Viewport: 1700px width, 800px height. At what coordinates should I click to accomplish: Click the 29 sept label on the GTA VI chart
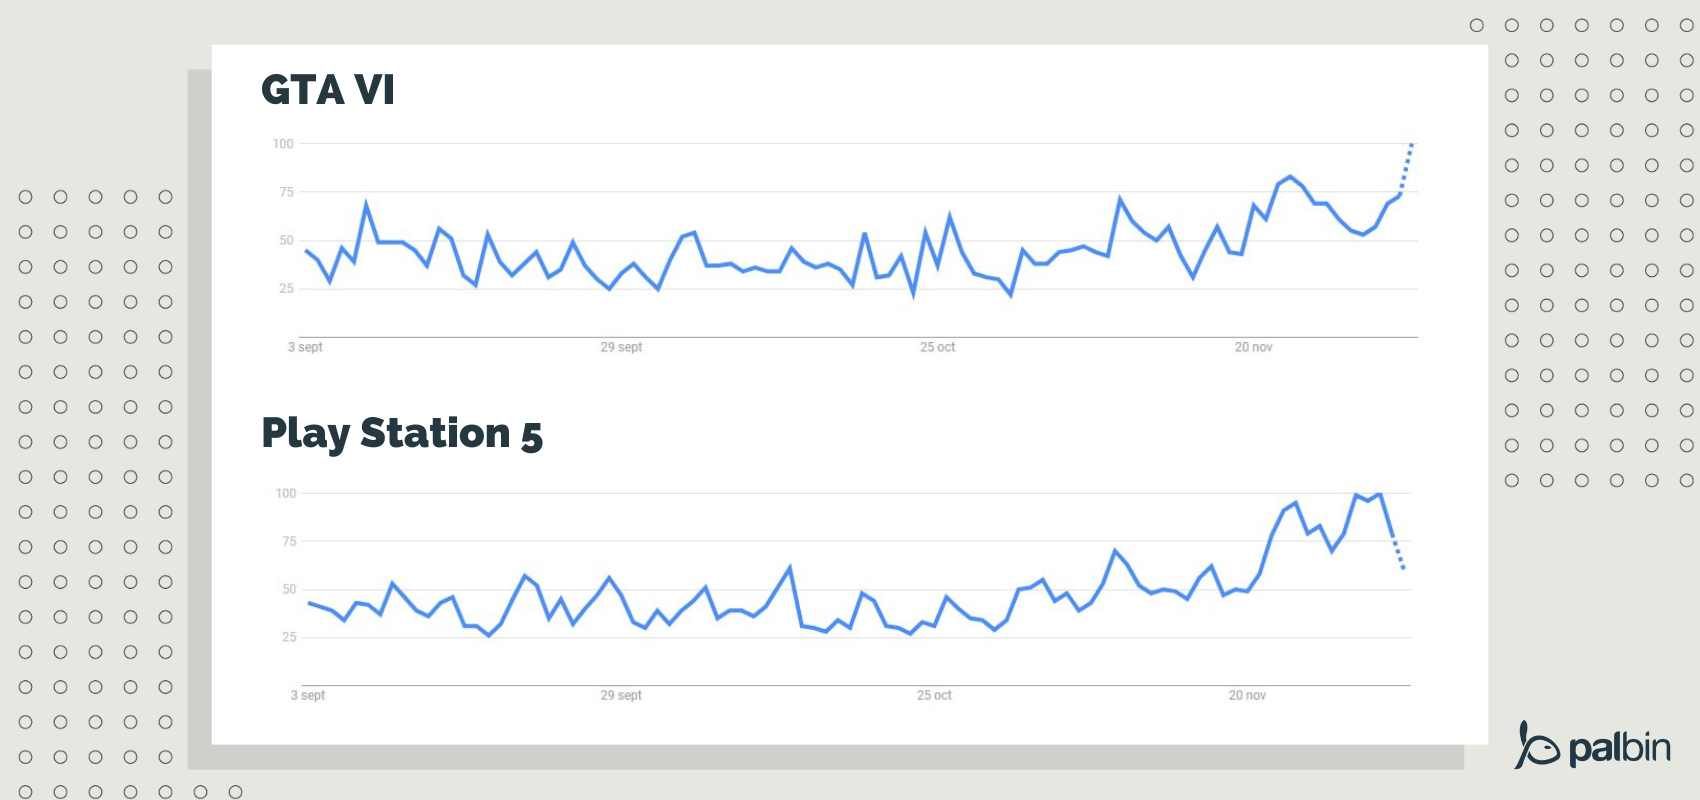pyautogui.click(x=621, y=347)
